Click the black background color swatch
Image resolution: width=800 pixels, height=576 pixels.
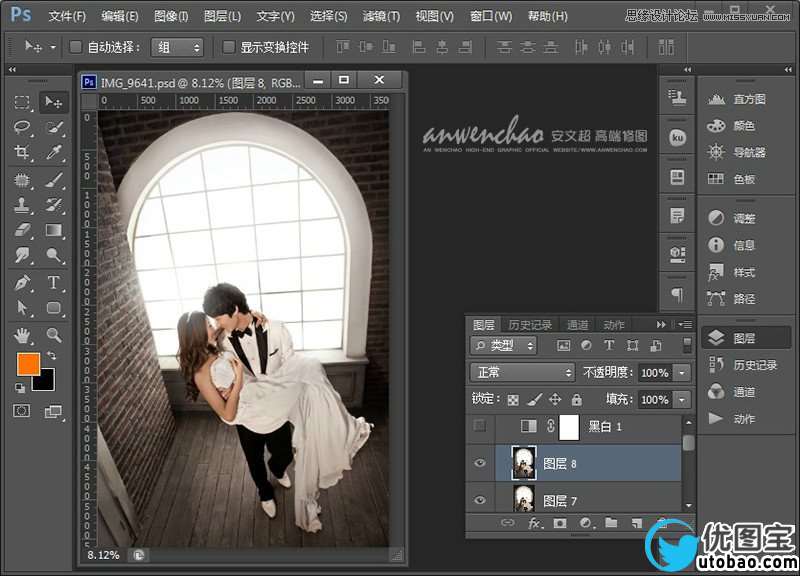47,384
